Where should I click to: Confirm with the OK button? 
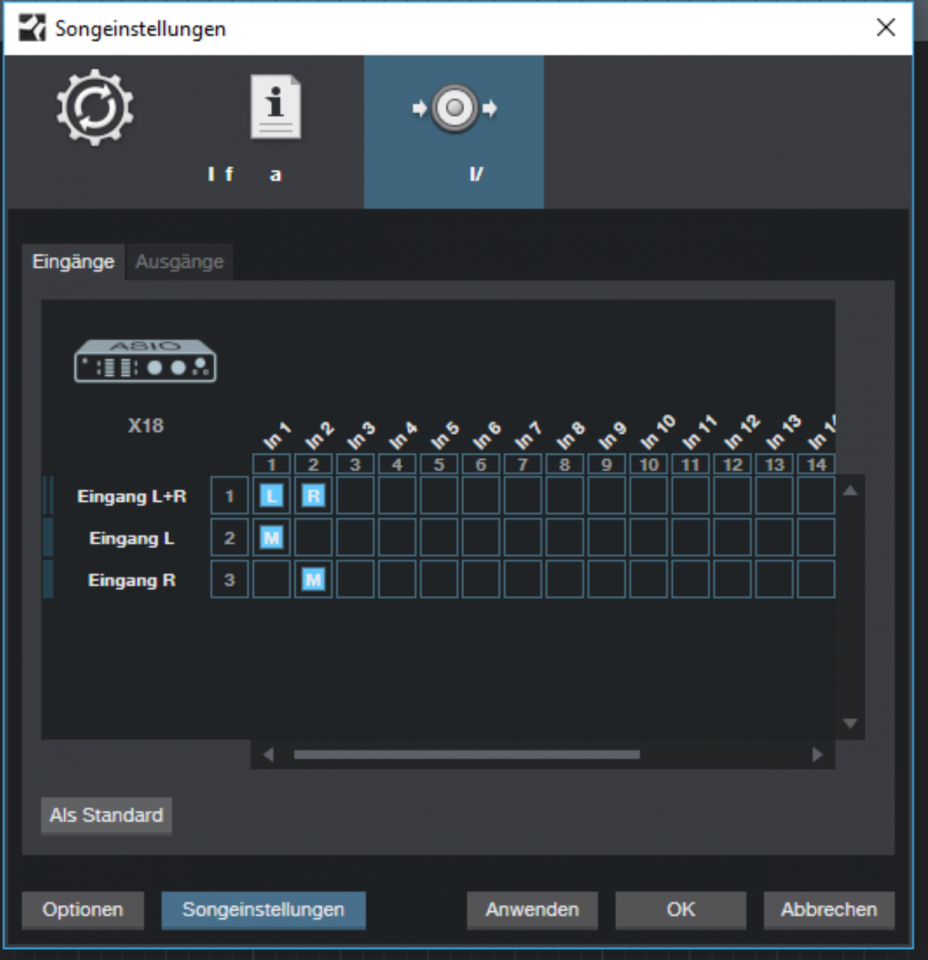coord(681,910)
